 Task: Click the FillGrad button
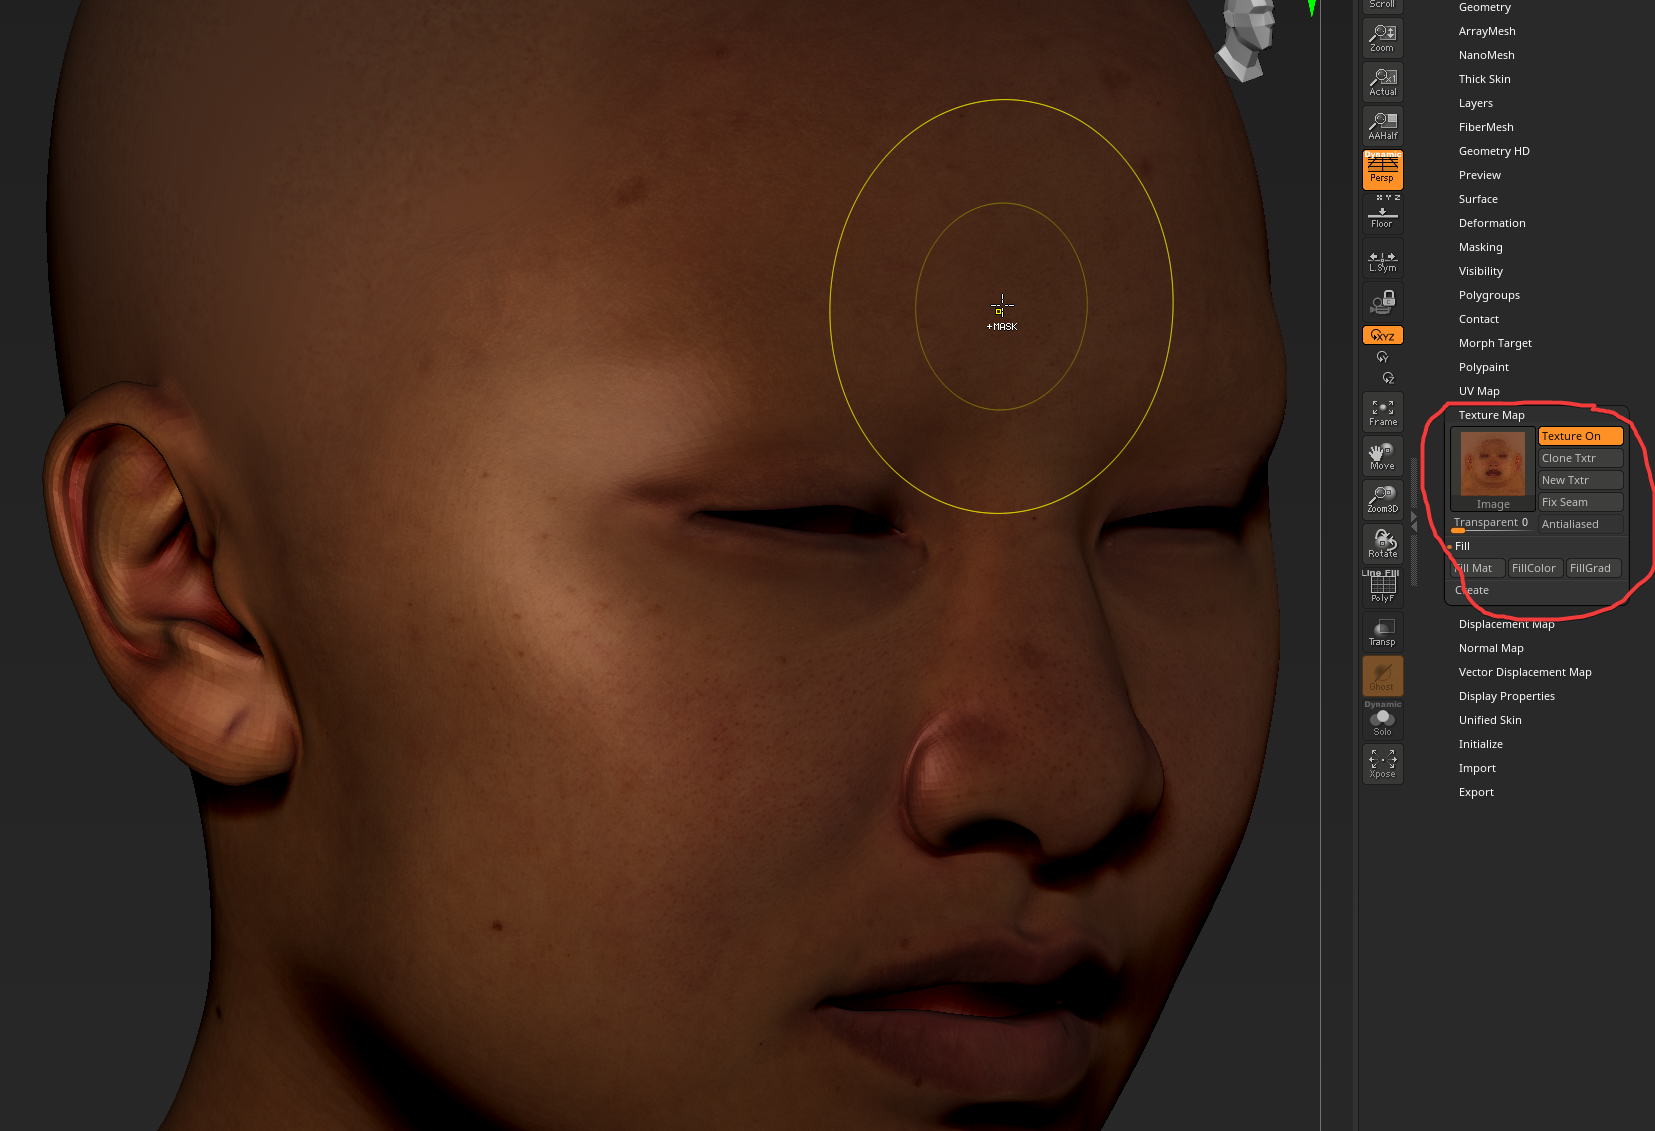coord(1593,568)
